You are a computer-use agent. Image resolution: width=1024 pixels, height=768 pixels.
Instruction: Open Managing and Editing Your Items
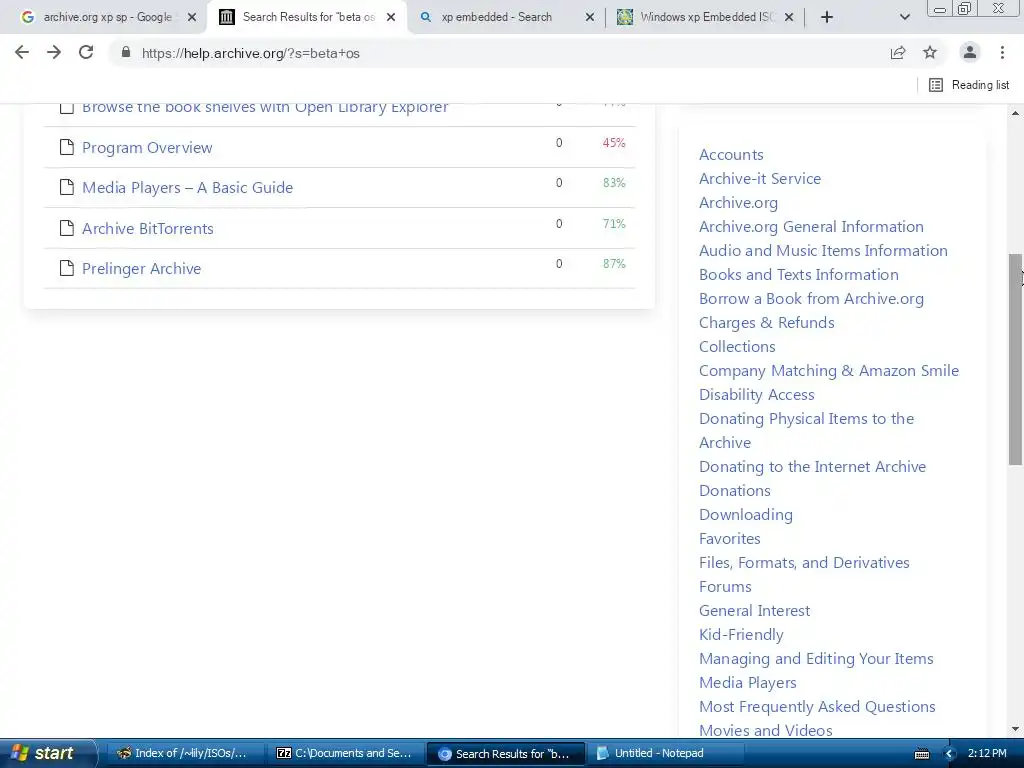816,659
